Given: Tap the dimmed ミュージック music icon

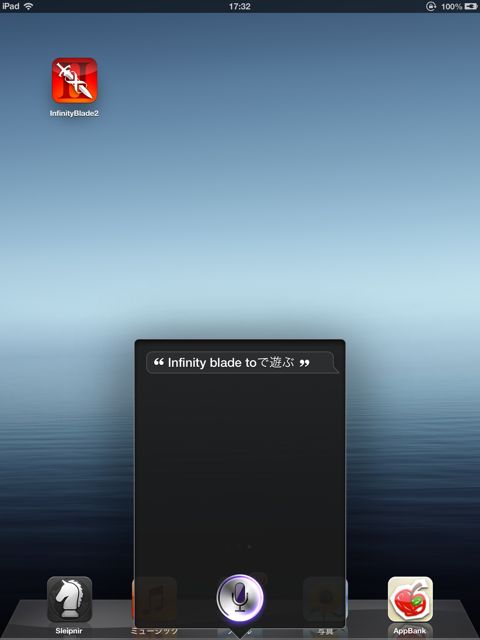Looking at the screenshot, I should [154, 598].
